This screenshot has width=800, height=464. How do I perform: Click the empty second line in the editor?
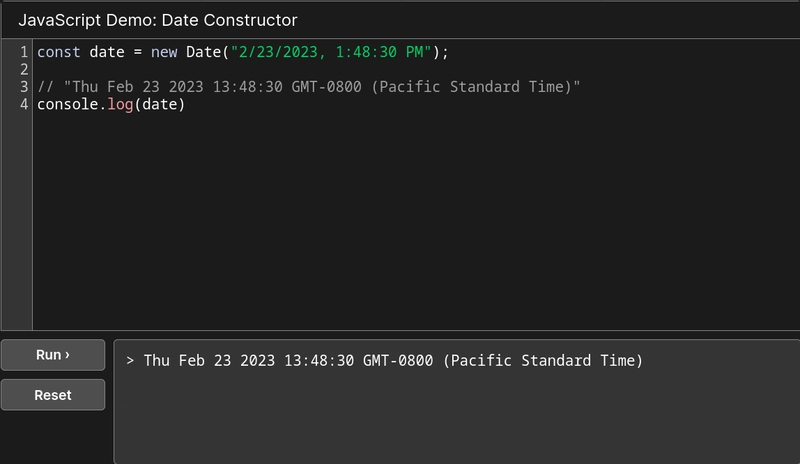pos(300,69)
